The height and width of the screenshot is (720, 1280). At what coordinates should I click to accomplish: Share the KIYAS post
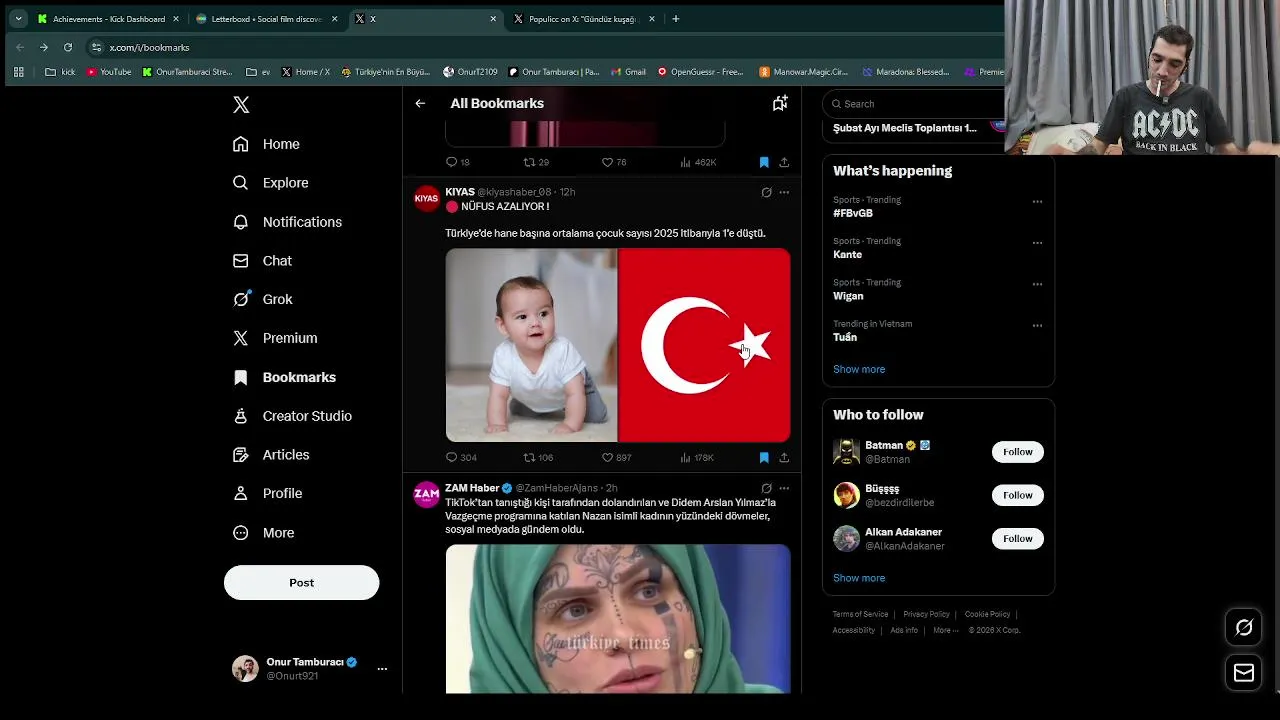[784, 457]
